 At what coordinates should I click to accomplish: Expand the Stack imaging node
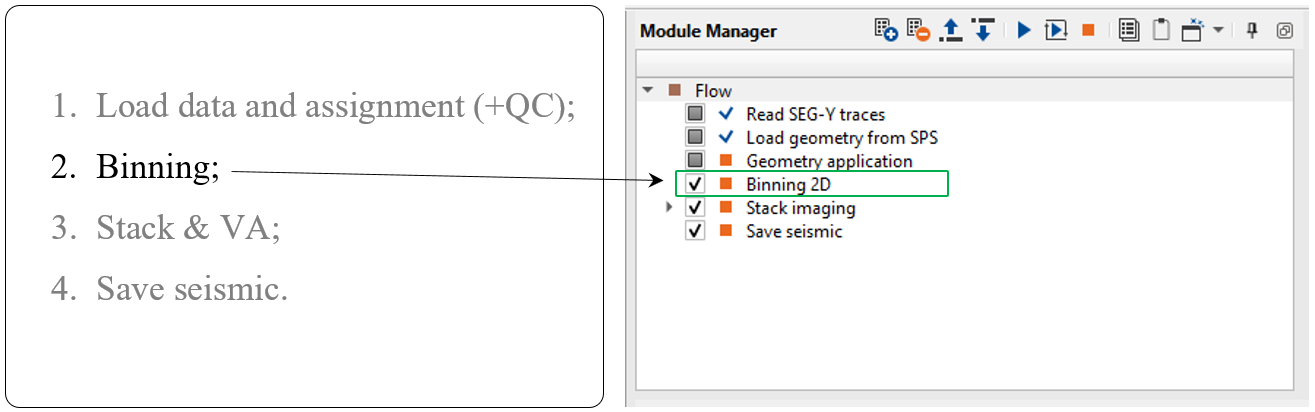669,208
